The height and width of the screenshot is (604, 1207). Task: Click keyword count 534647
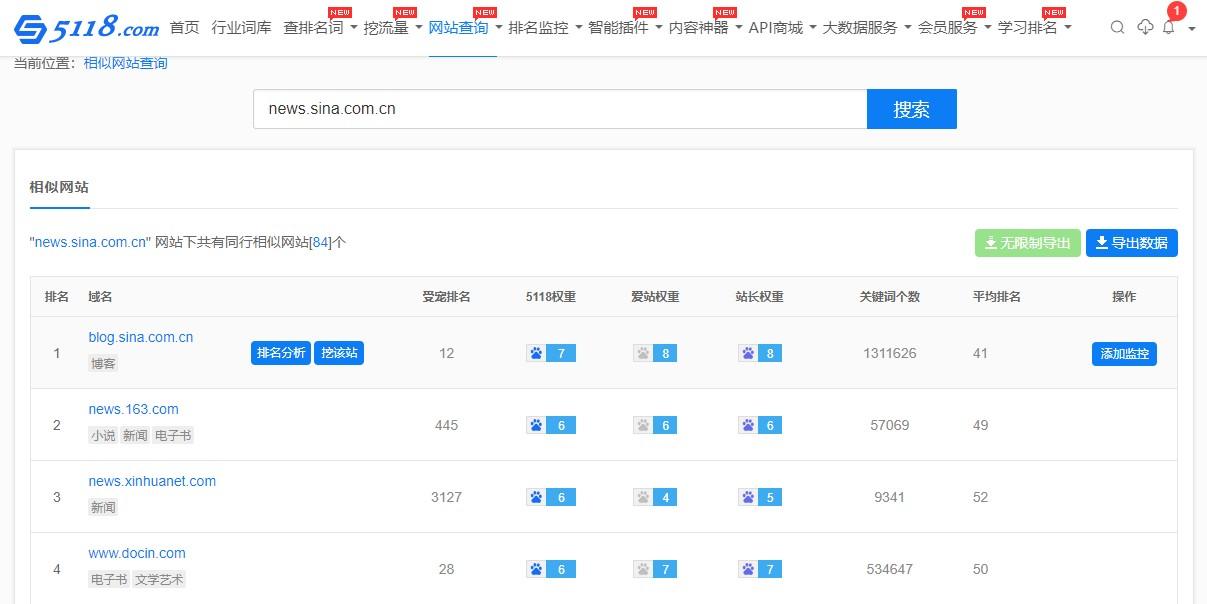[890, 569]
